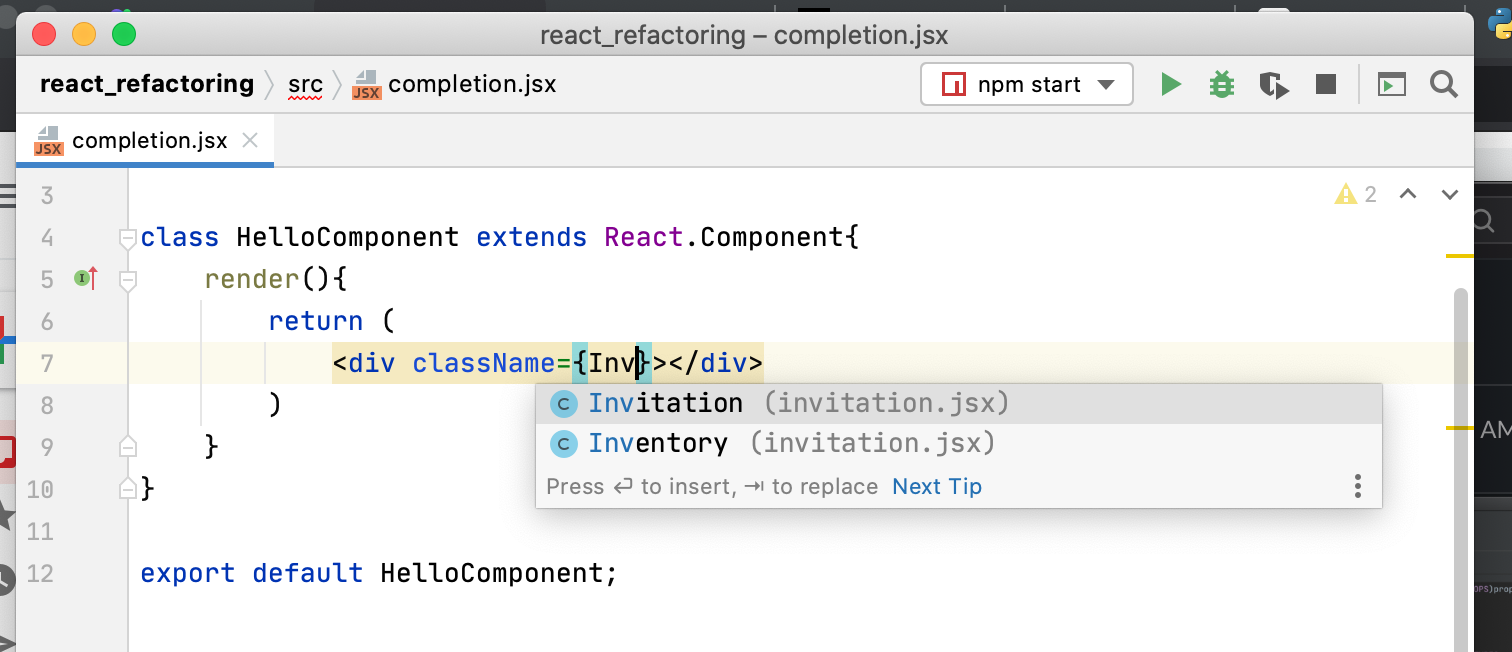The height and width of the screenshot is (652, 1512).
Task: Open Search Everywhere magnifier icon
Action: pos(1443,85)
